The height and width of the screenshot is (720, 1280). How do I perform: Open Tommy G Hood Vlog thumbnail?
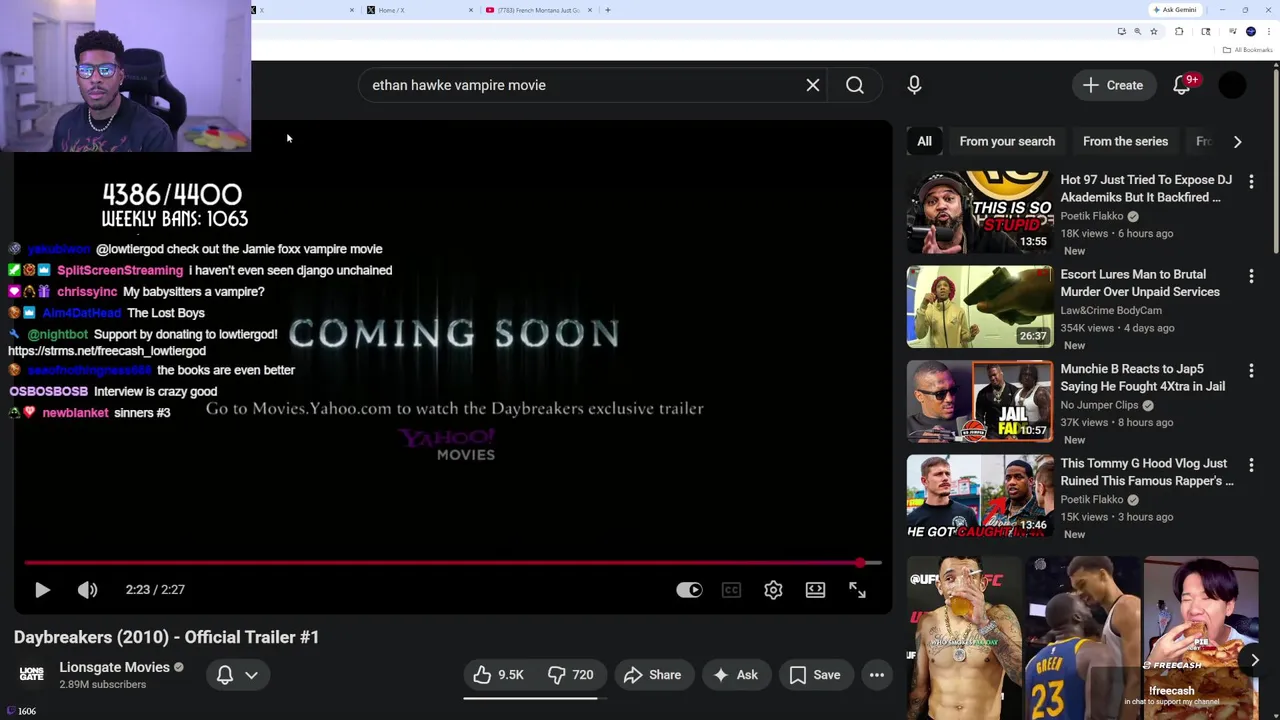coord(980,496)
